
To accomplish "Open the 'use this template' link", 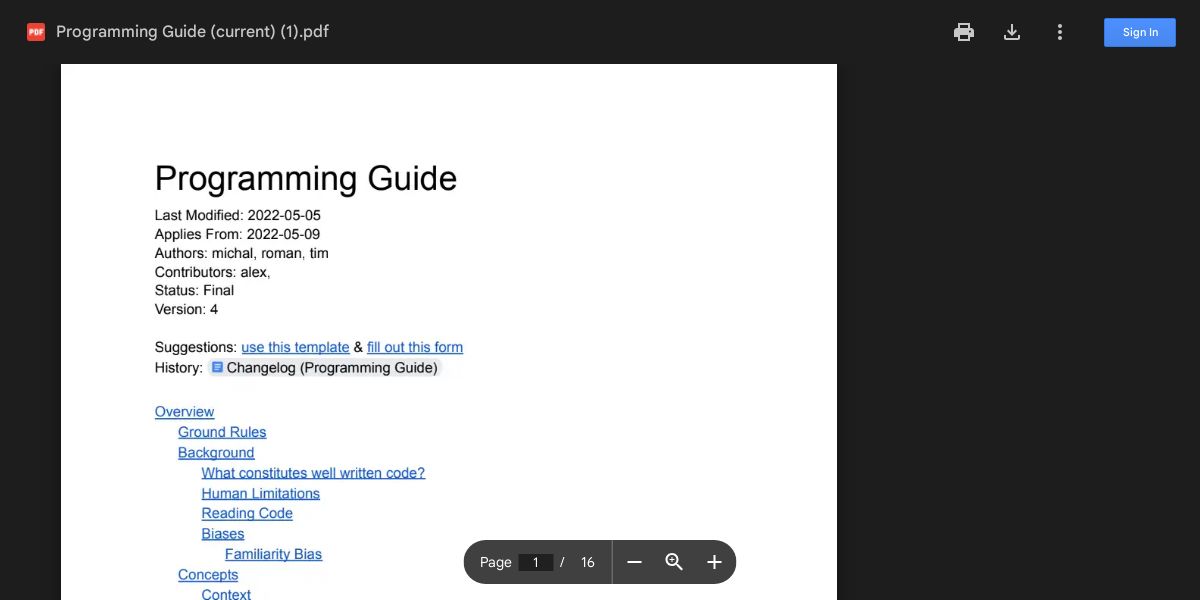I will [295, 347].
